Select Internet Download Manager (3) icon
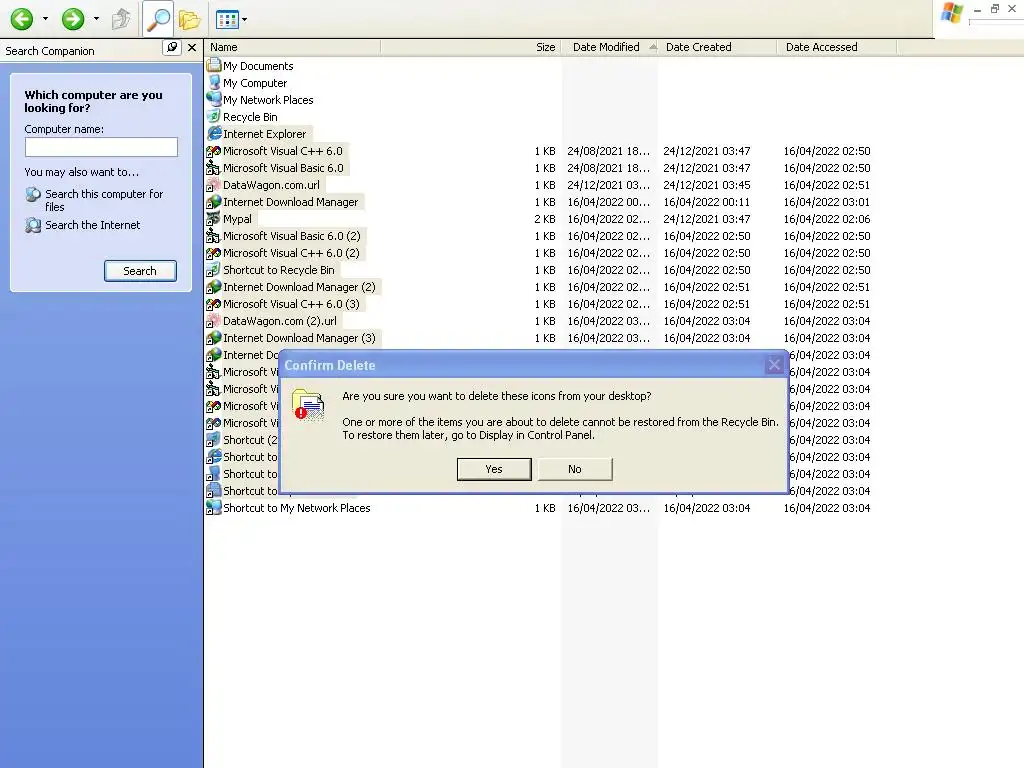 pyautogui.click(x=214, y=338)
